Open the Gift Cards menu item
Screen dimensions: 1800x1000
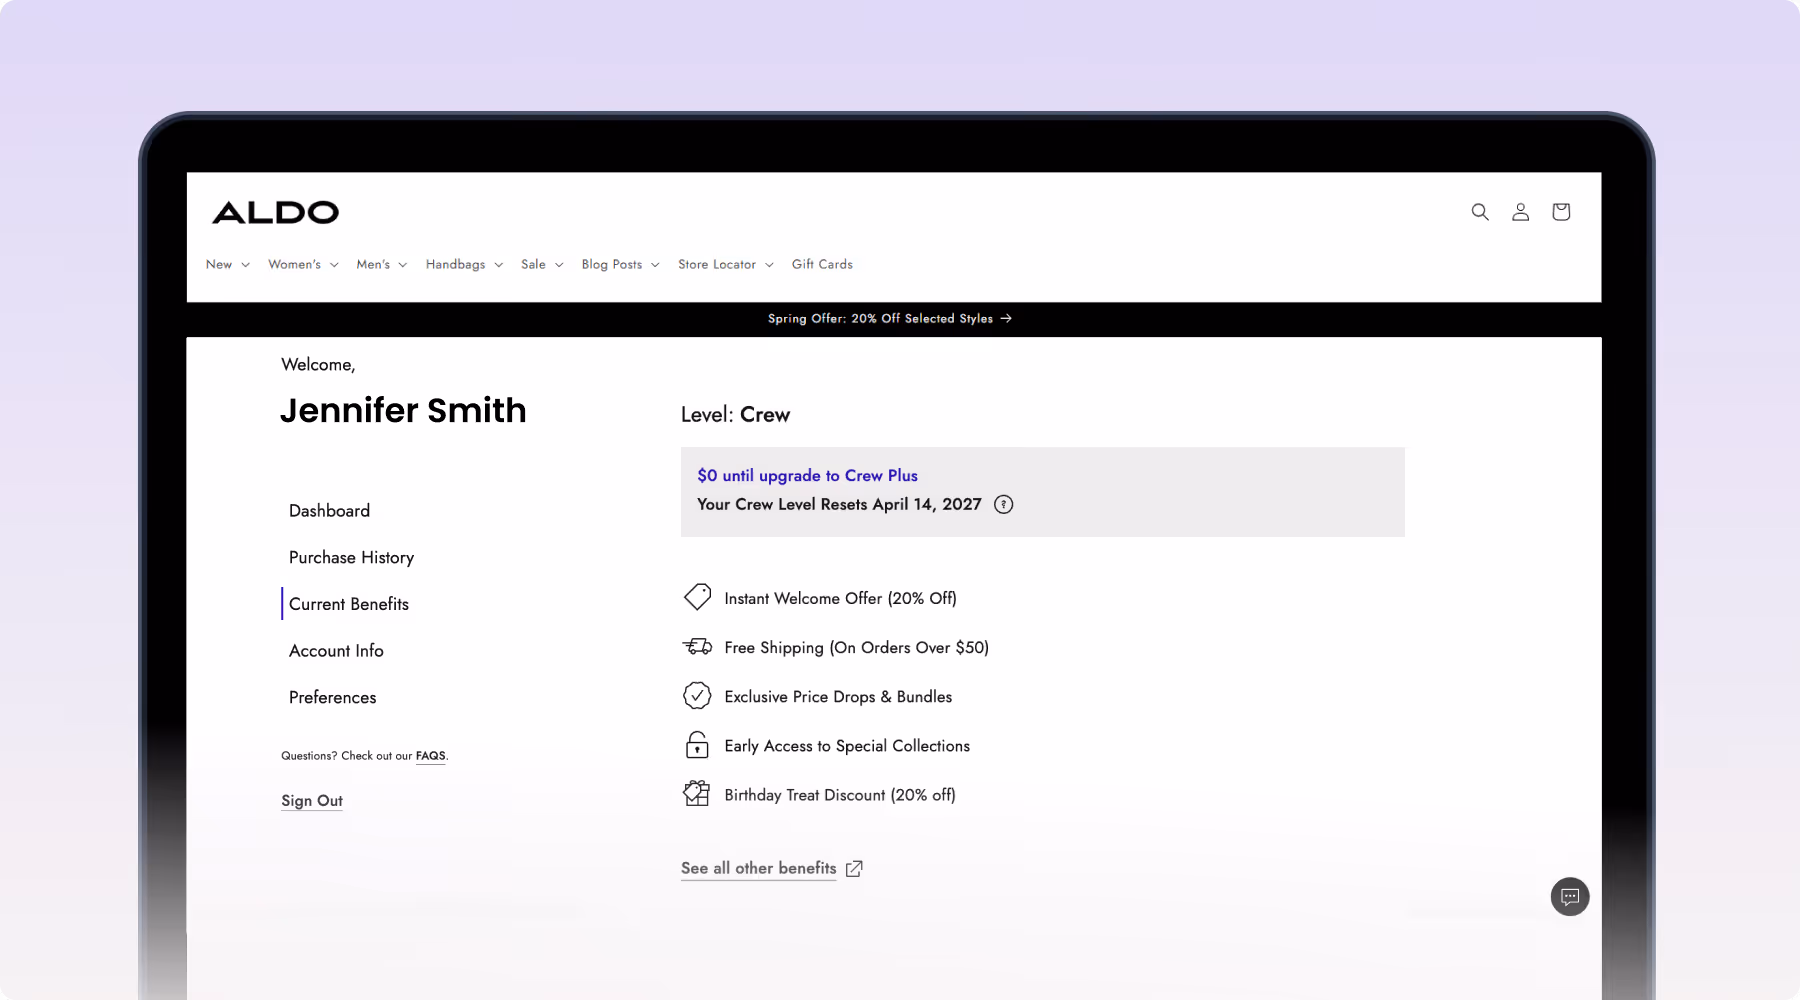[x=822, y=265]
